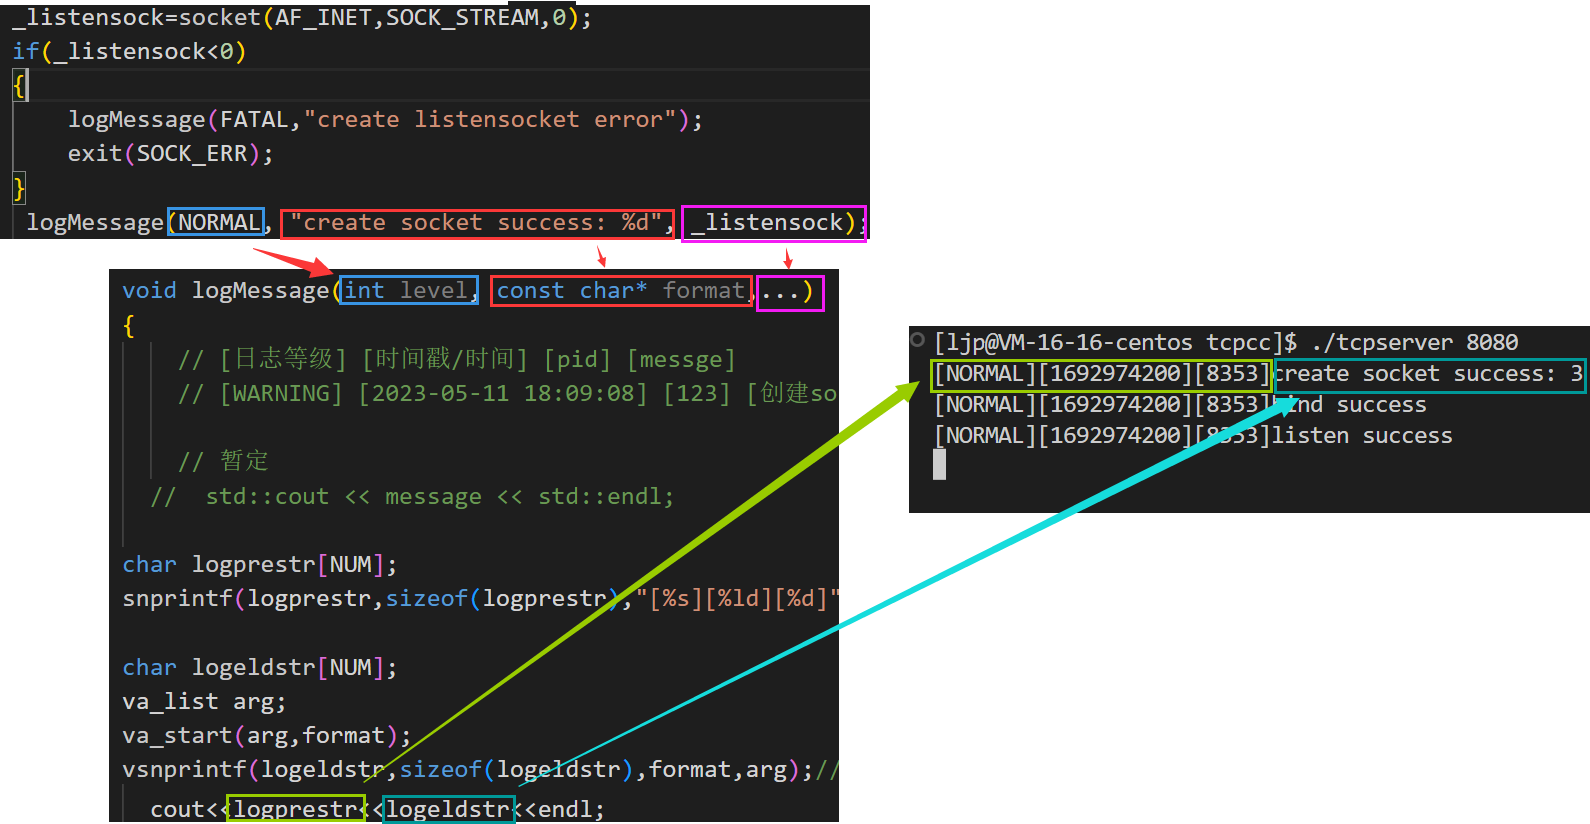
Task: Click the vsnprintf(logeldstr,...) line
Action: coord(480,769)
